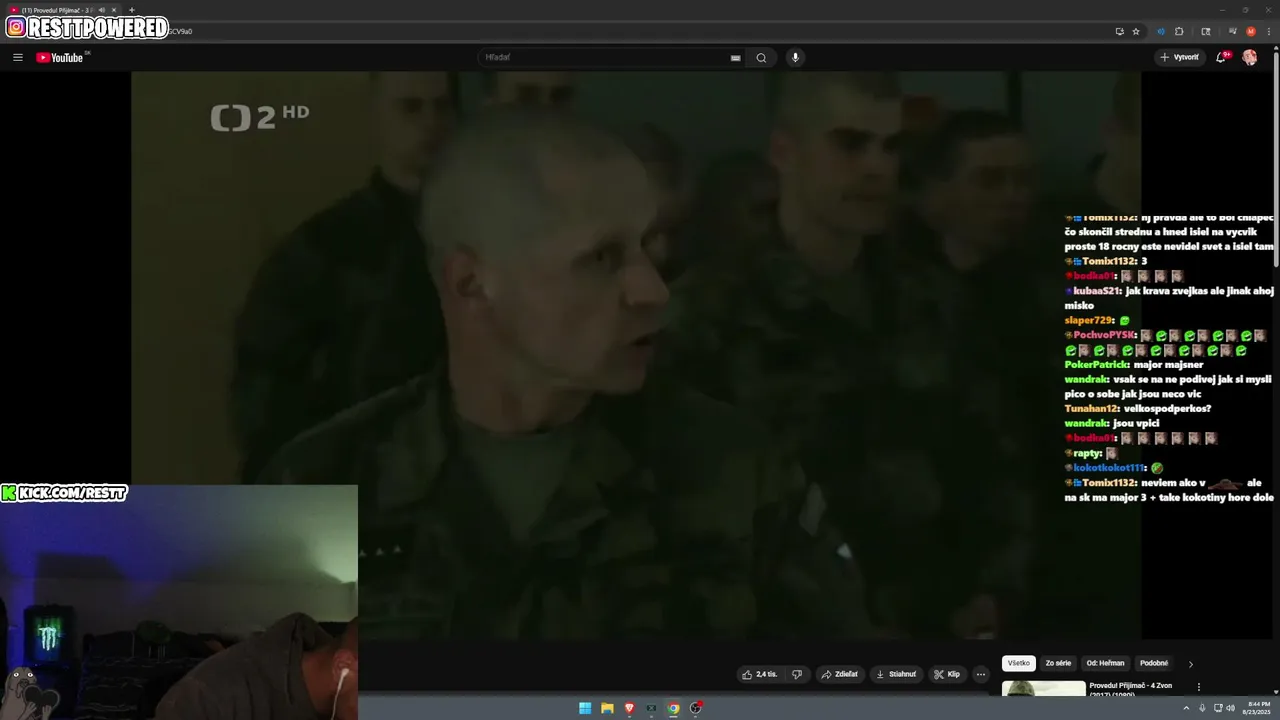This screenshot has width=1280, height=720.
Task: Click the chat username Tunahan12
Action: [1091, 408]
